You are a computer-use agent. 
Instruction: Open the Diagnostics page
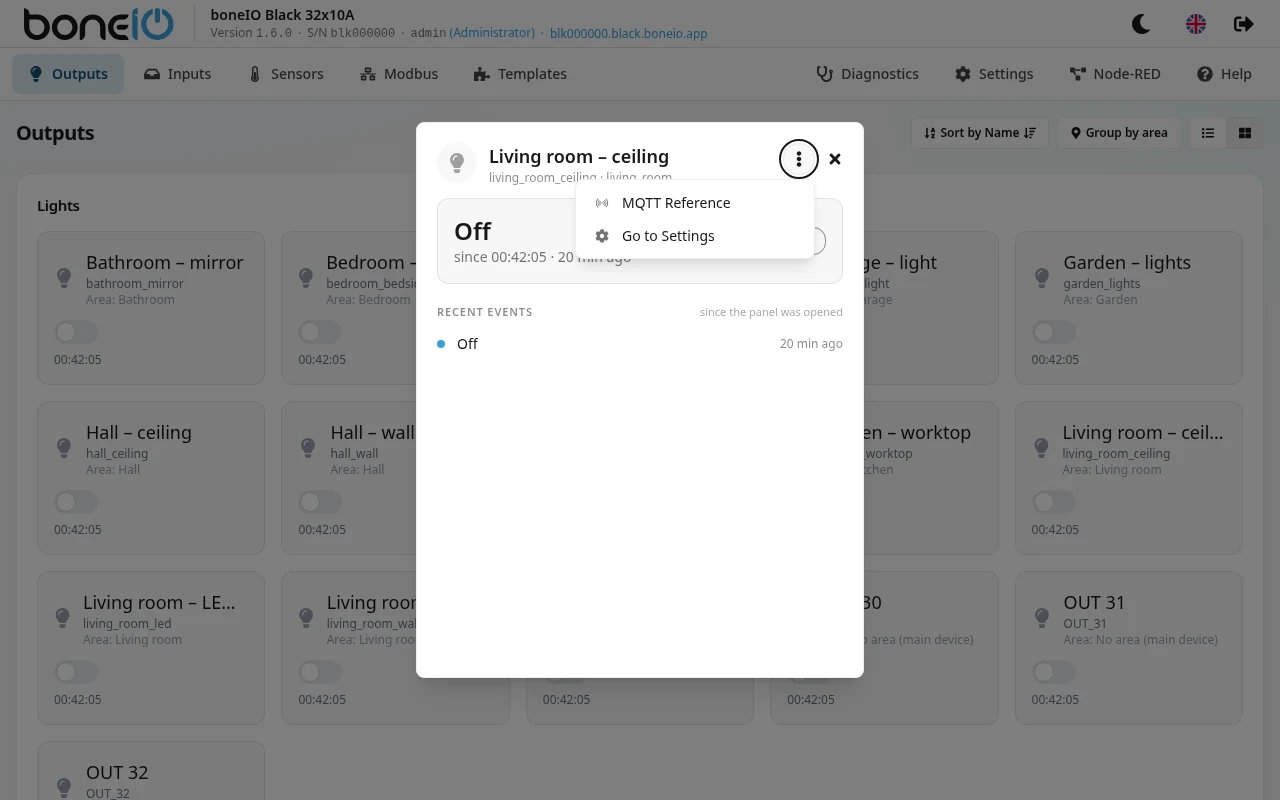pyautogui.click(x=868, y=74)
